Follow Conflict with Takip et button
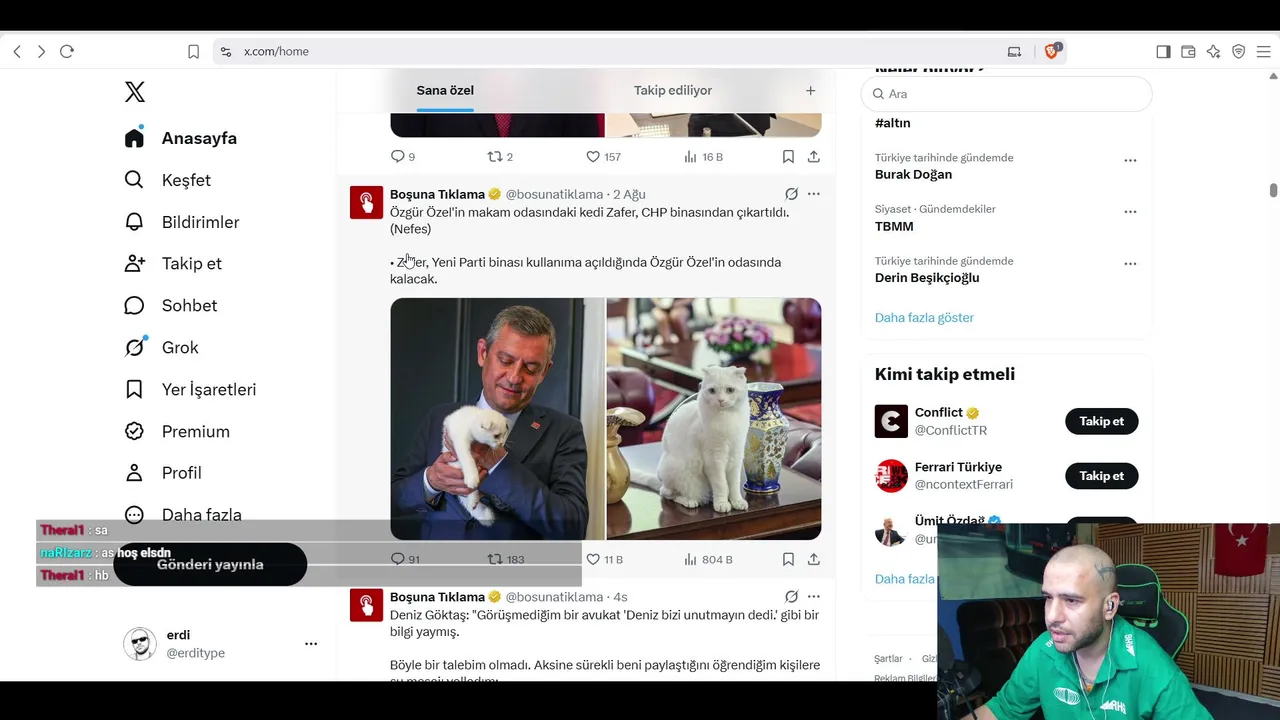The image size is (1280, 720). tap(1102, 421)
